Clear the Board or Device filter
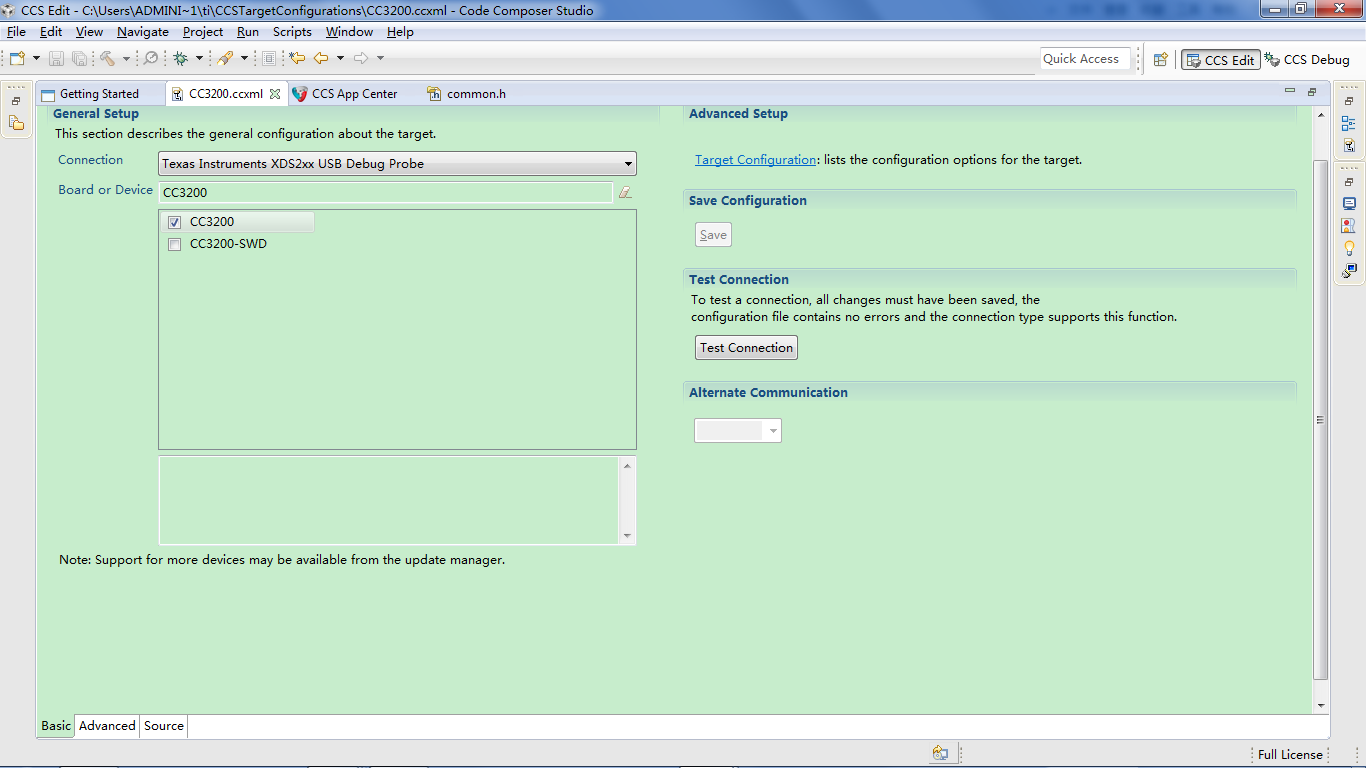This screenshot has height=768, width=1366. coord(625,192)
